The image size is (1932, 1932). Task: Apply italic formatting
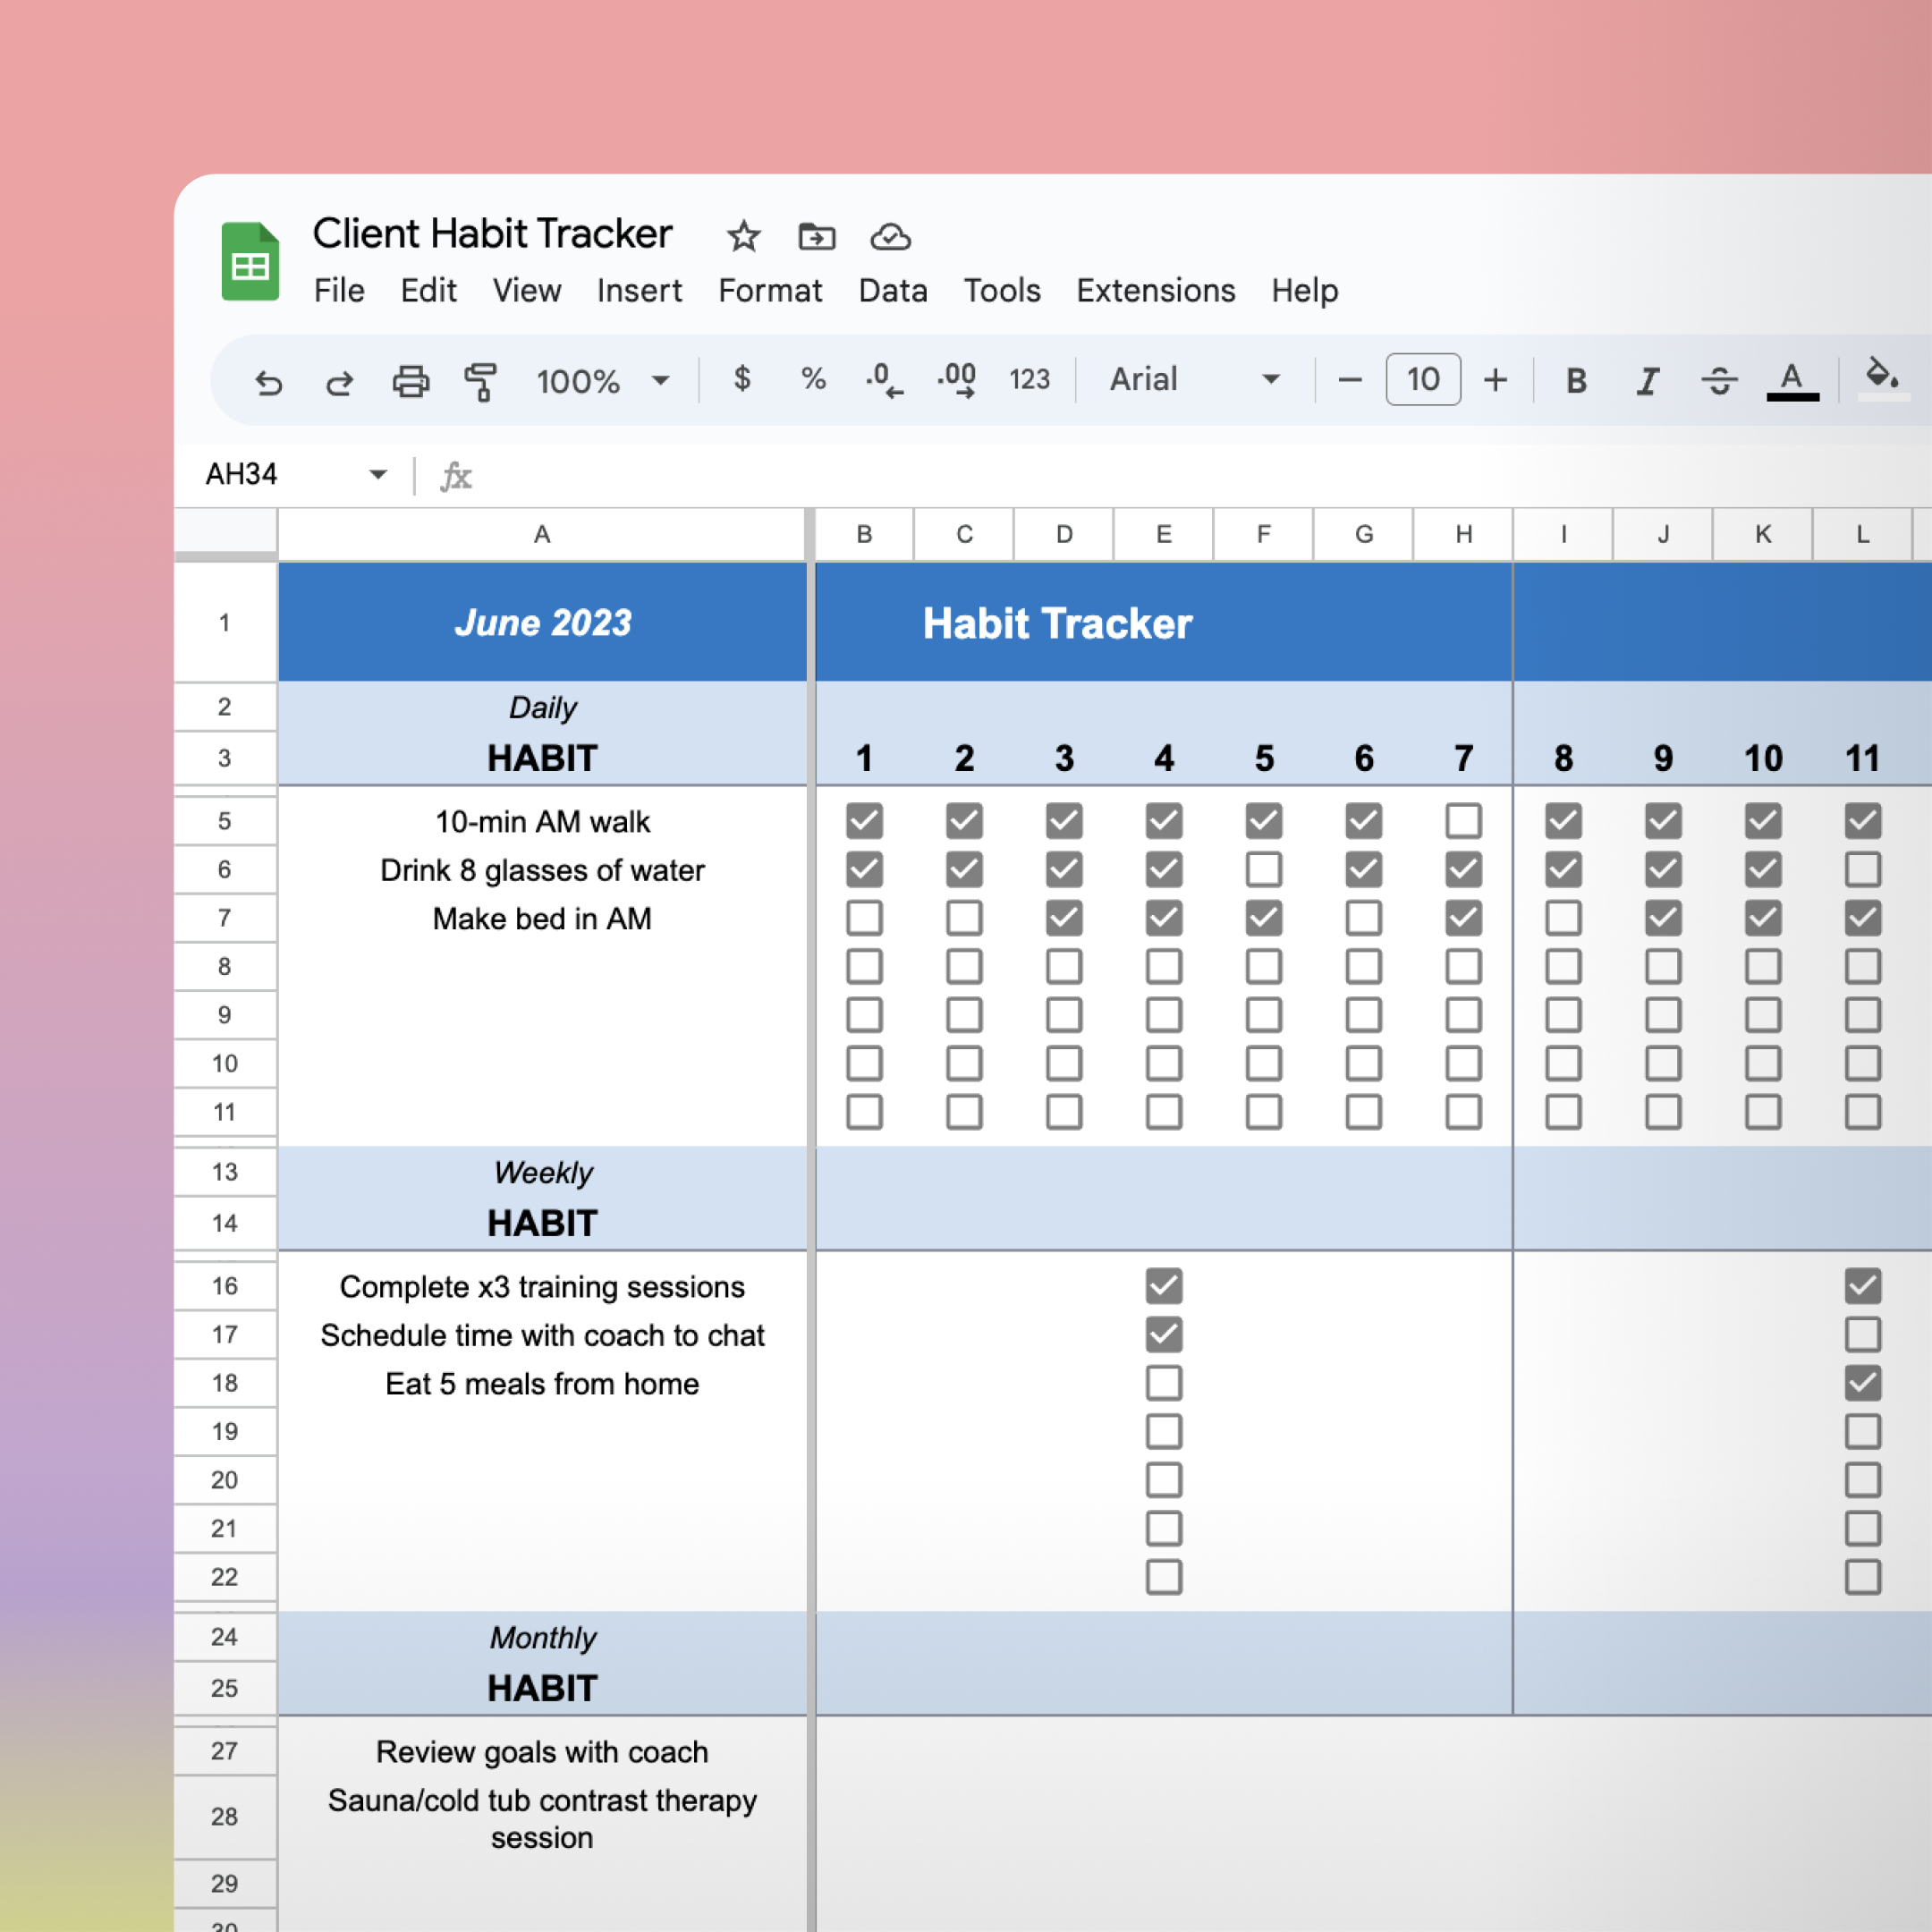tap(1647, 380)
